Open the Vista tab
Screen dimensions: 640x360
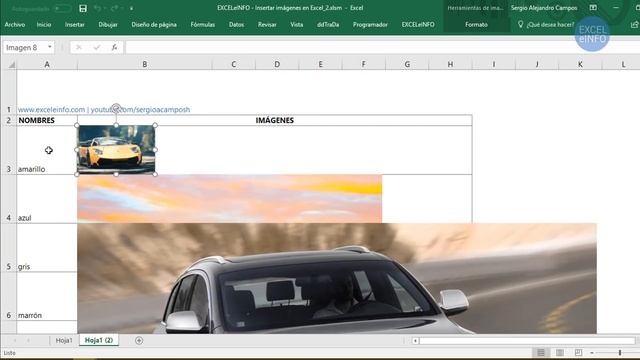(x=296, y=24)
